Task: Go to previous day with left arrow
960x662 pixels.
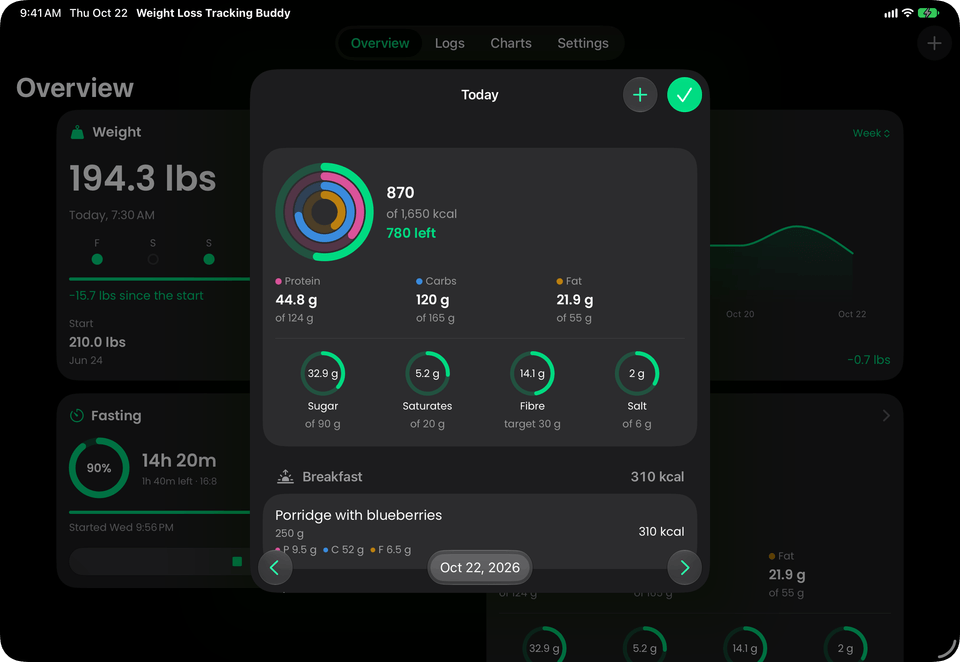Action: pyautogui.click(x=275, y=568)
